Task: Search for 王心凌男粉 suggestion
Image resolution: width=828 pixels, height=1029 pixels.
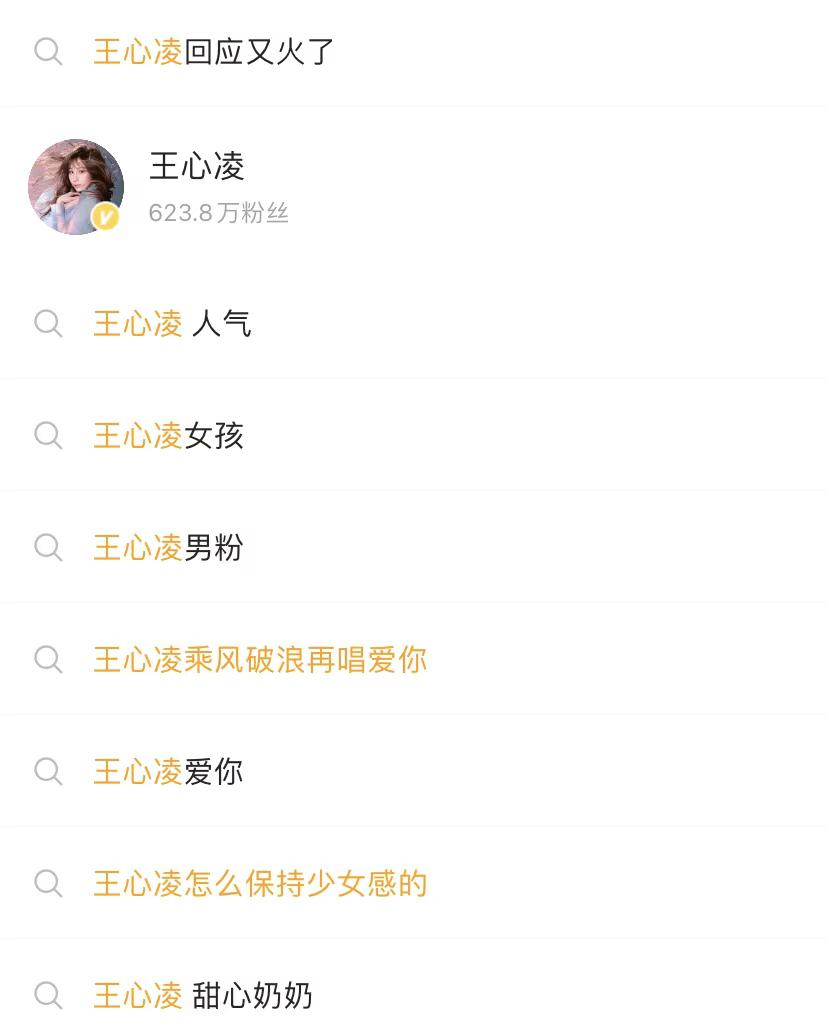Action: pos(168,547)
